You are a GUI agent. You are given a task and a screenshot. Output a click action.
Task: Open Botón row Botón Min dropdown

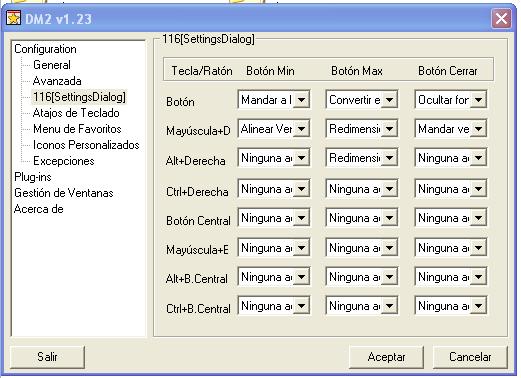[x=274, y=99]
